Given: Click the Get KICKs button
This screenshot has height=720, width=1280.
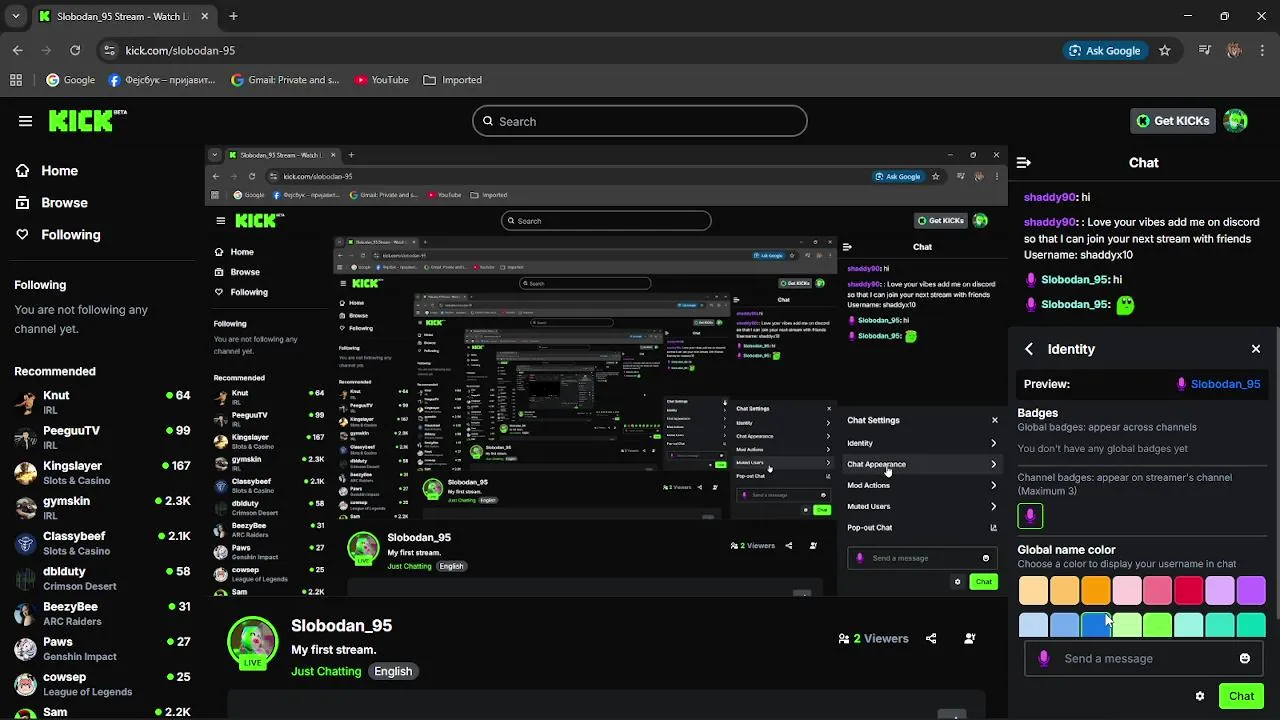Looking at the screenshot, I should point(1174,121).
